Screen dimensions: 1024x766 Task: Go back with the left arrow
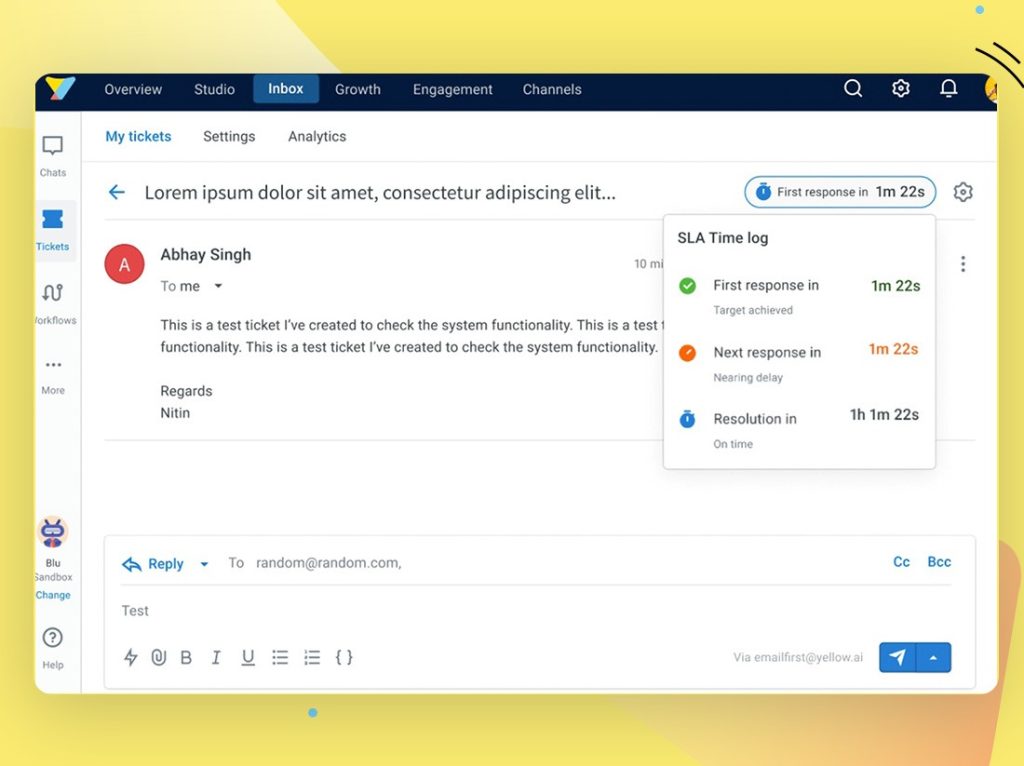coord(116,192)
